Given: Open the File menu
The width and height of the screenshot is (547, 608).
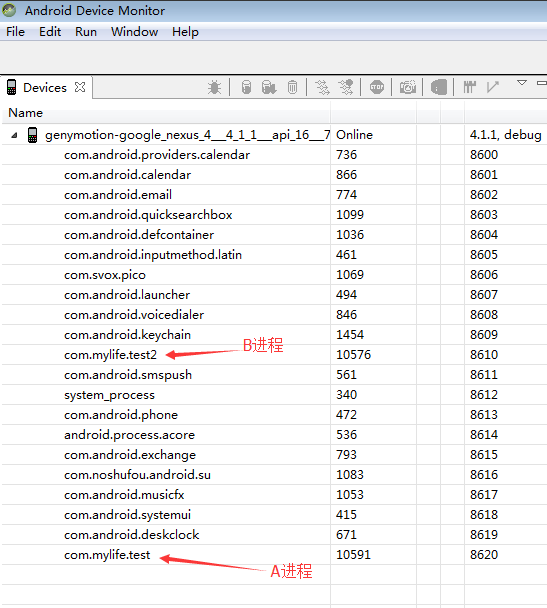Looking at the screenshot, I should (x=16, y=32).
